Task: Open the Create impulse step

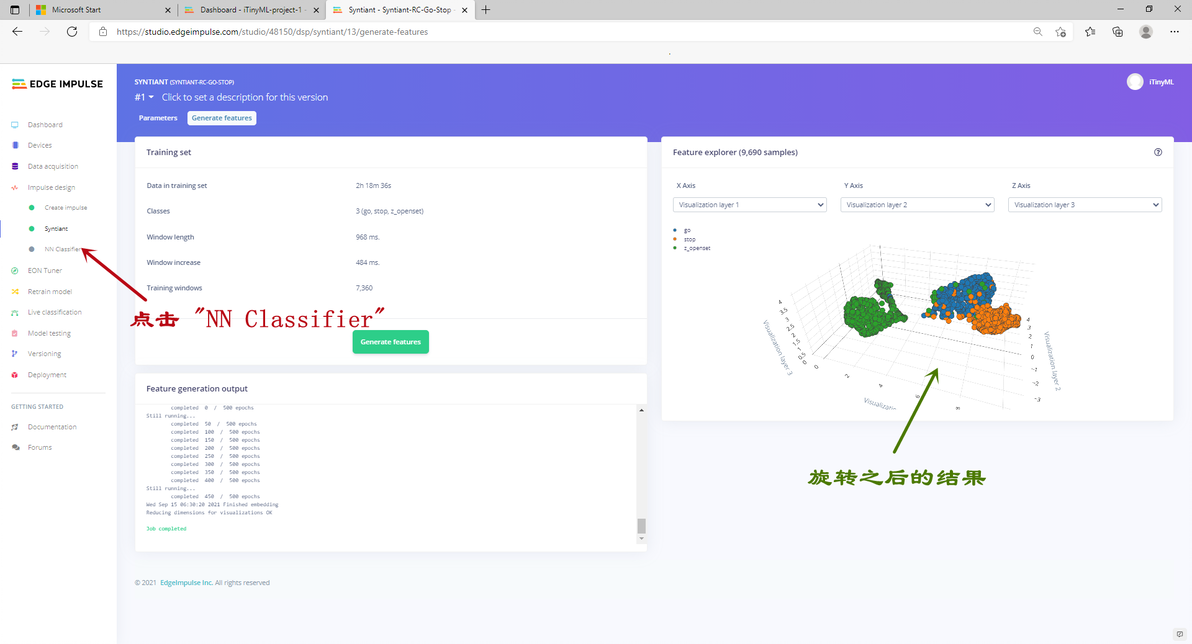Action: [65, 208]
